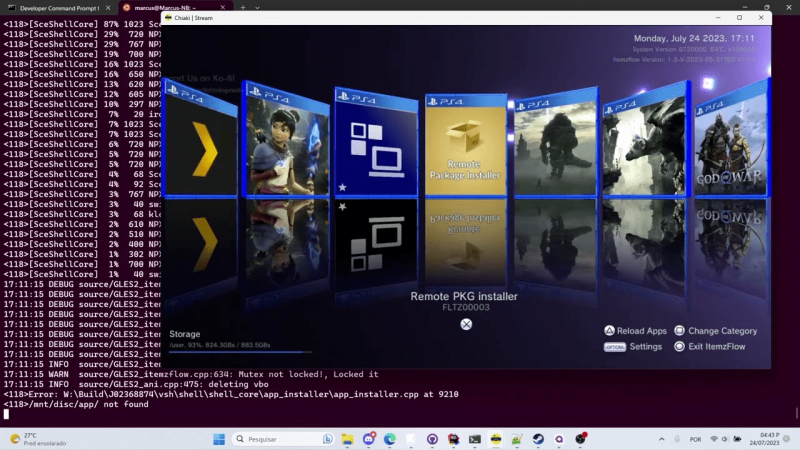
Task: Click the square icon beside Change Category
Action: pos(679,331)
